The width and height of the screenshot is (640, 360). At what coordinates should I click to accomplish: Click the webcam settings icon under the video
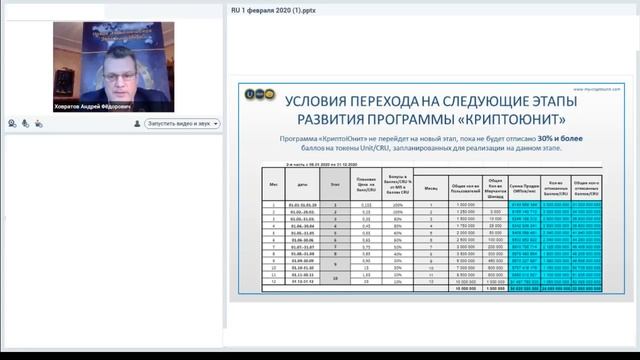(x=12, y=123)
